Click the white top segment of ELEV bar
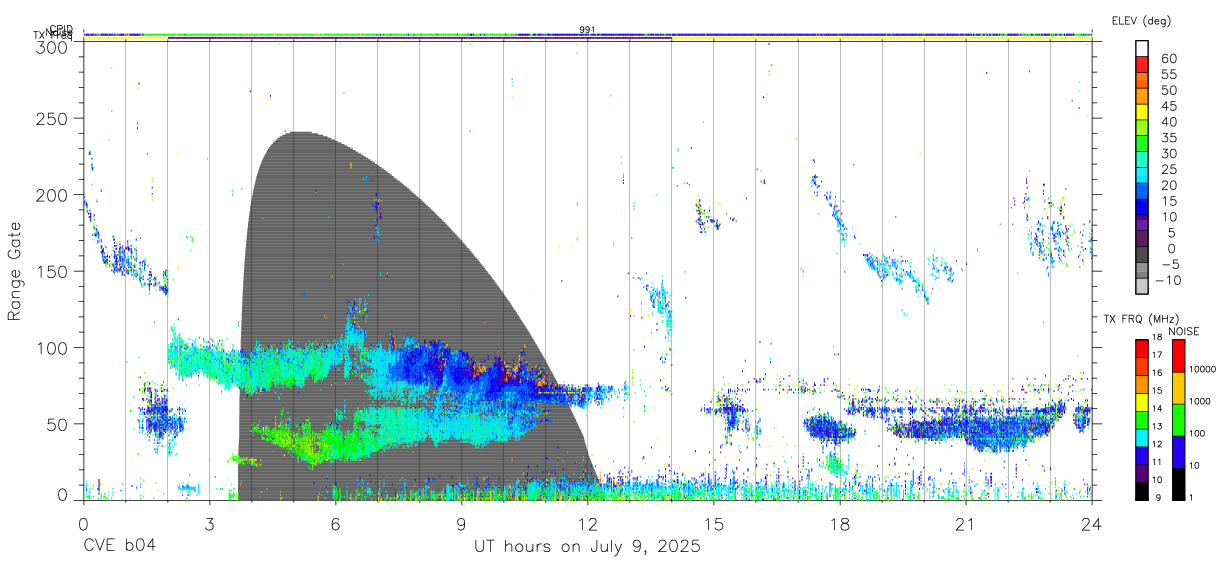This screenshot has width=1228, height=567. pyautogui.click(x=1142, y=47)
